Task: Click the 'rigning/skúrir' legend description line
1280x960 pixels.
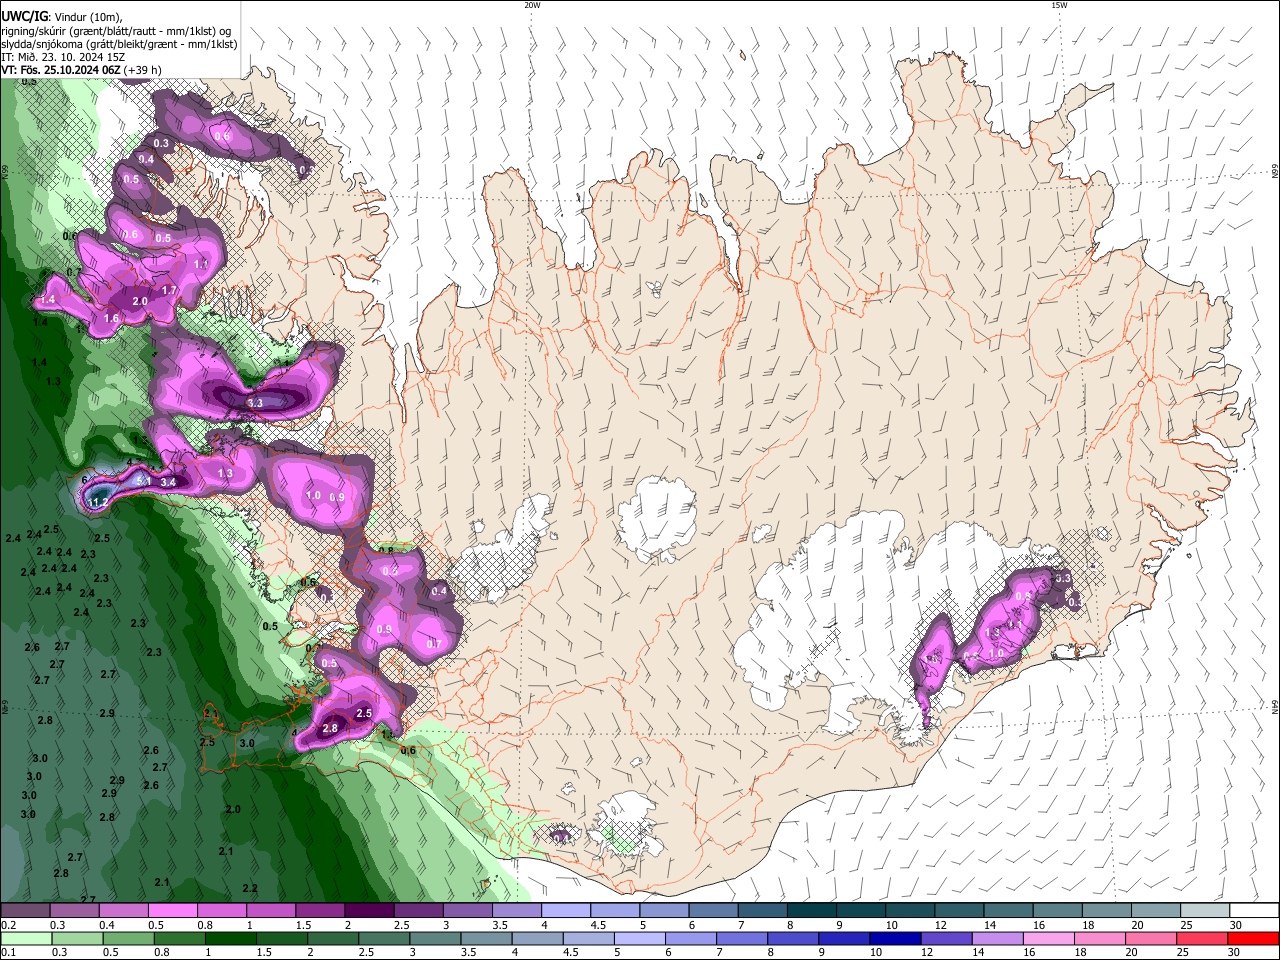Action: [x=116, y=30]
